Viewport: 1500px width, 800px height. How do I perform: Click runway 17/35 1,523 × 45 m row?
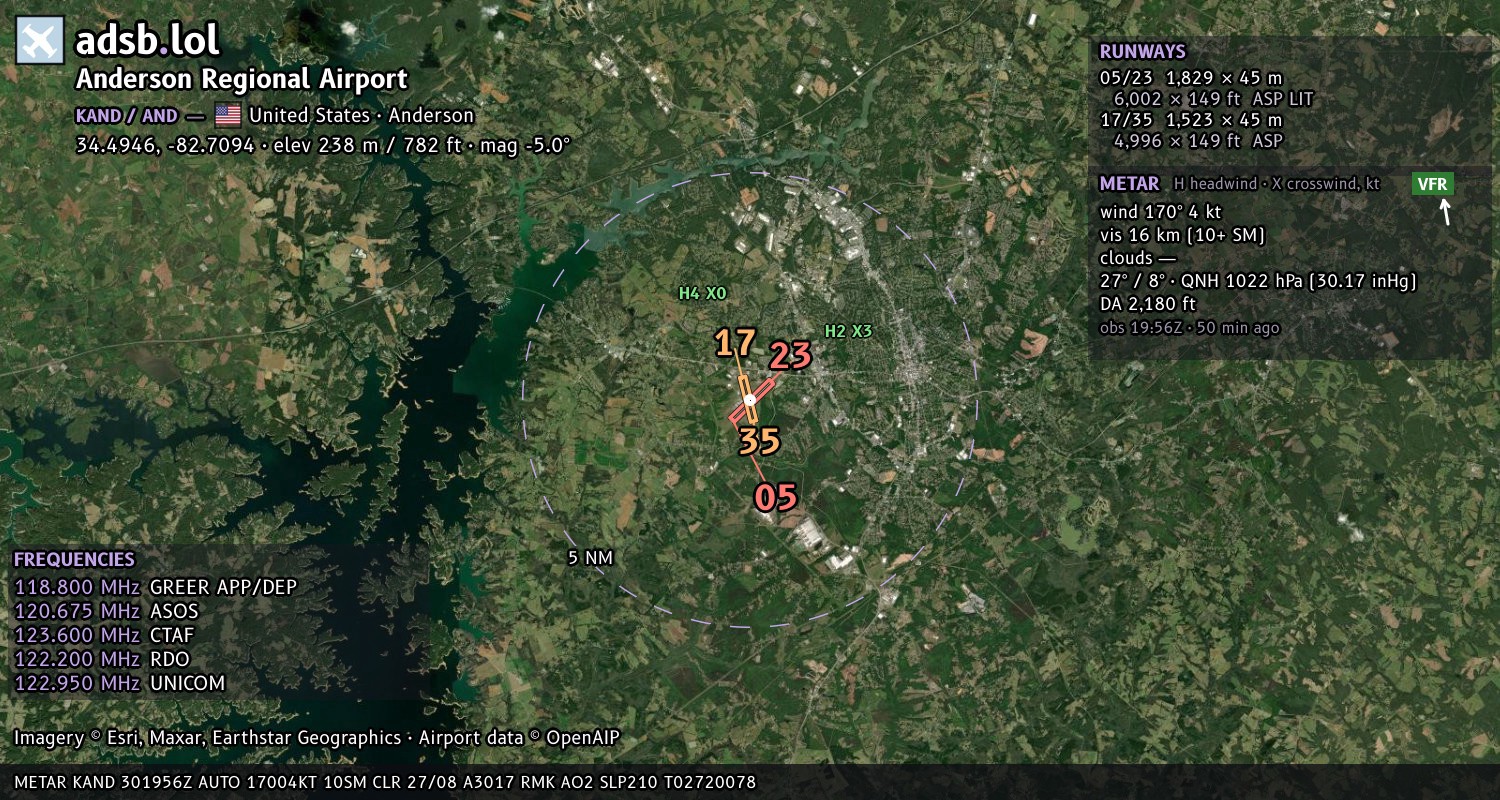click(1191, 119)
